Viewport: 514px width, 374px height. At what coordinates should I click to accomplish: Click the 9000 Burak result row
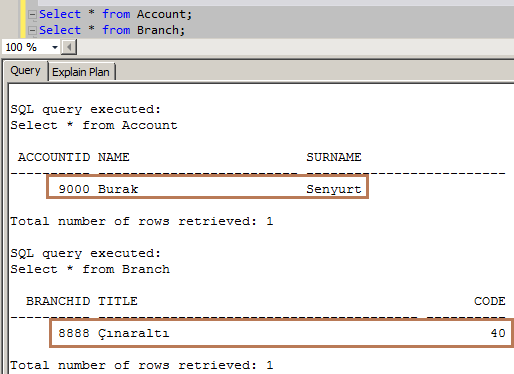[207, 187]
